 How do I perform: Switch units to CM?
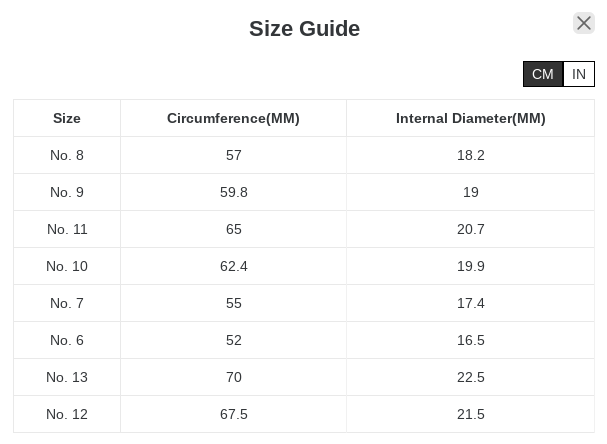tap(543, 74)
